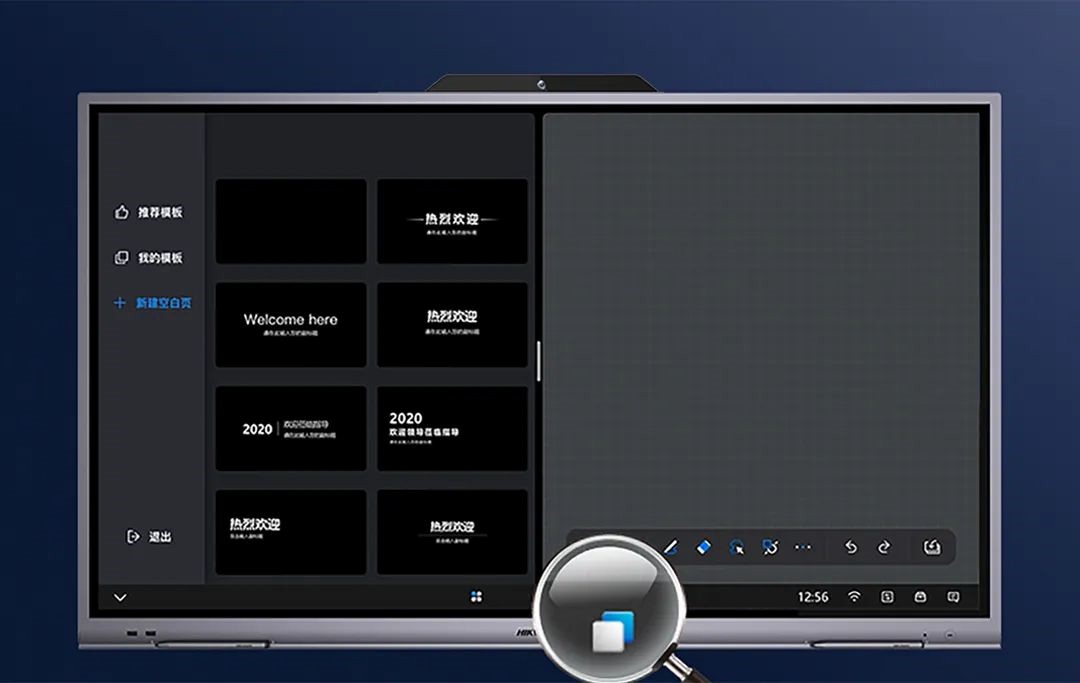Viewport: 1080px width, 683px height.
Task: Select the eraser tool
Action: pyautogui.click(x=703, y=547)
